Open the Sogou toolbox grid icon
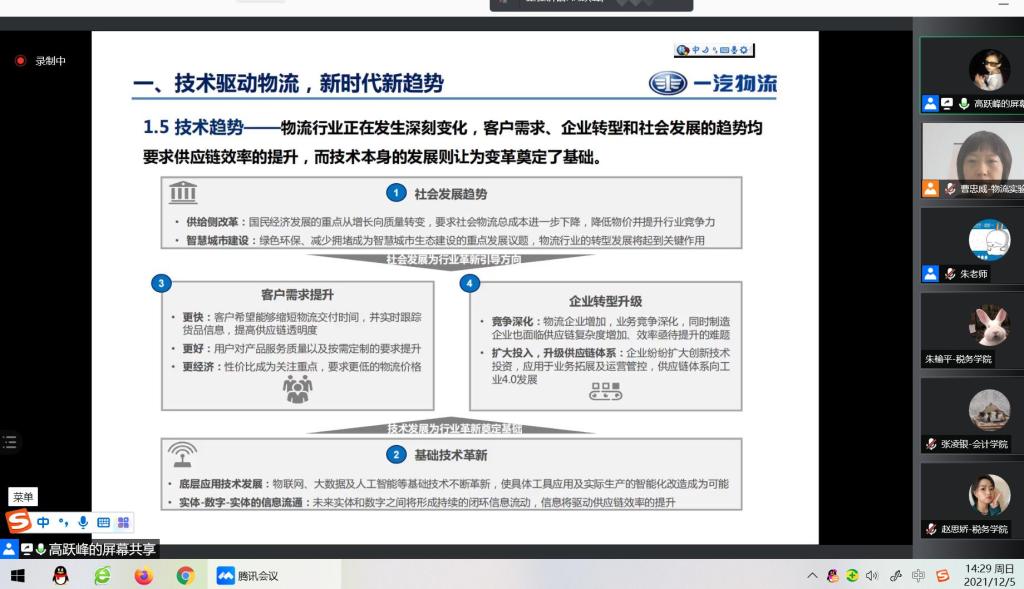Screen dimensions: 1024x589 point(123,522)
